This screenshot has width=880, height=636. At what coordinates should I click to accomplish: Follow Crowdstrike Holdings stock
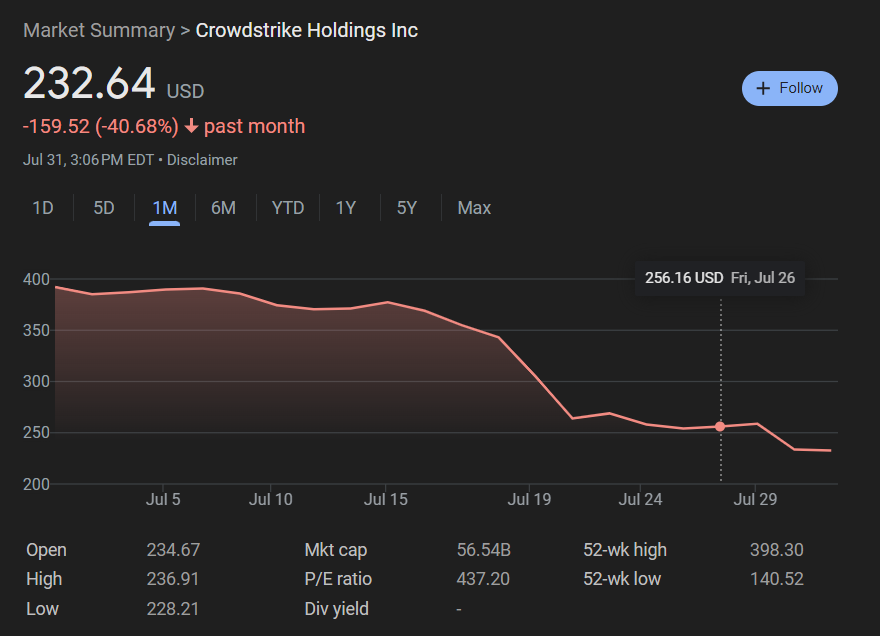[x=790, y=88]
